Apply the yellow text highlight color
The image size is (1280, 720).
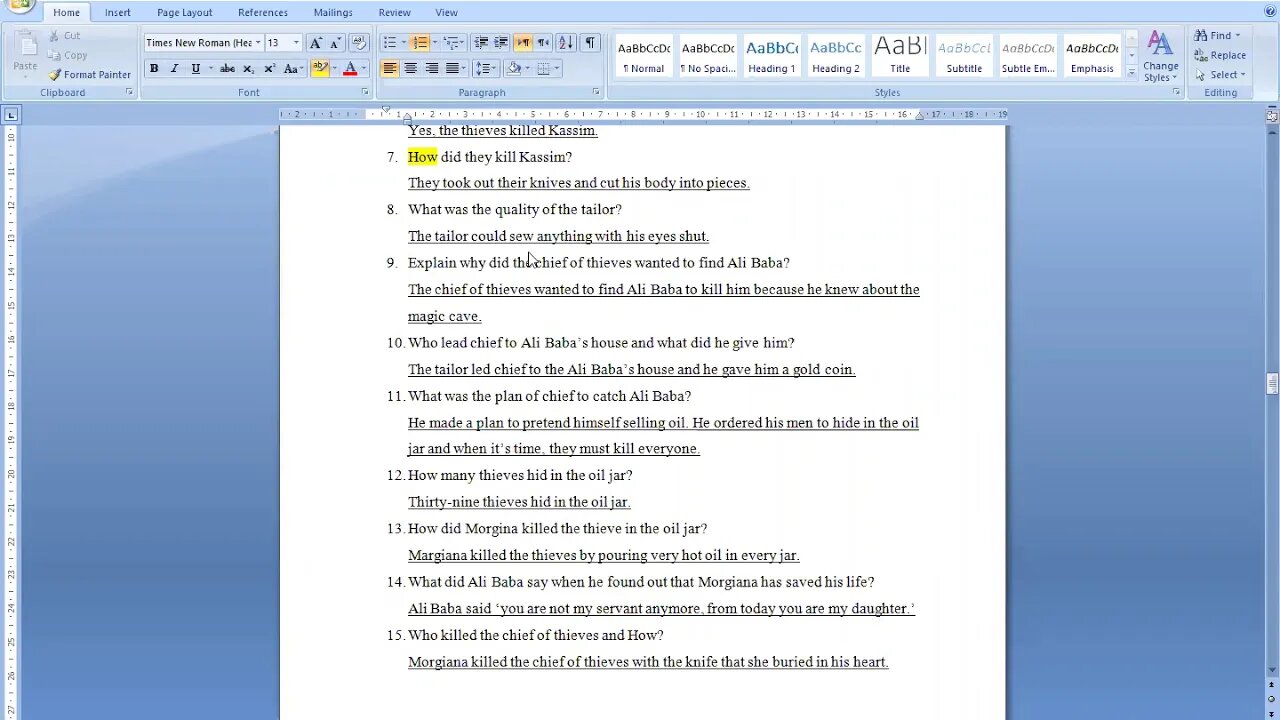tap(319, 69)
